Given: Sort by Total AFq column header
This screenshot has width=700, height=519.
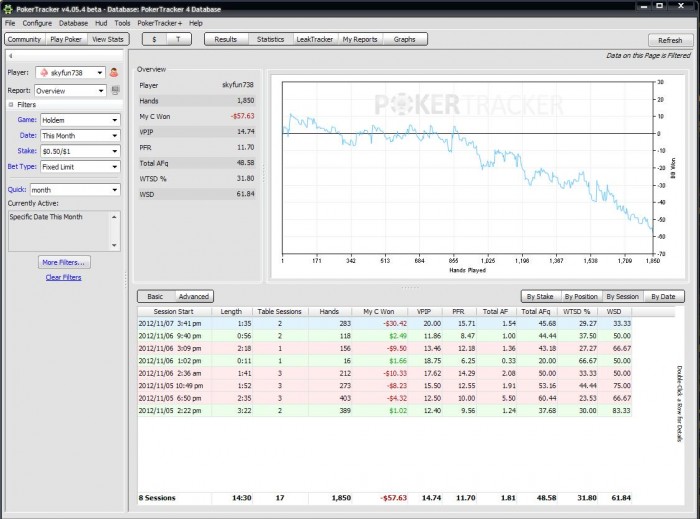Looking at the screenshot, I should pos(536,311).
